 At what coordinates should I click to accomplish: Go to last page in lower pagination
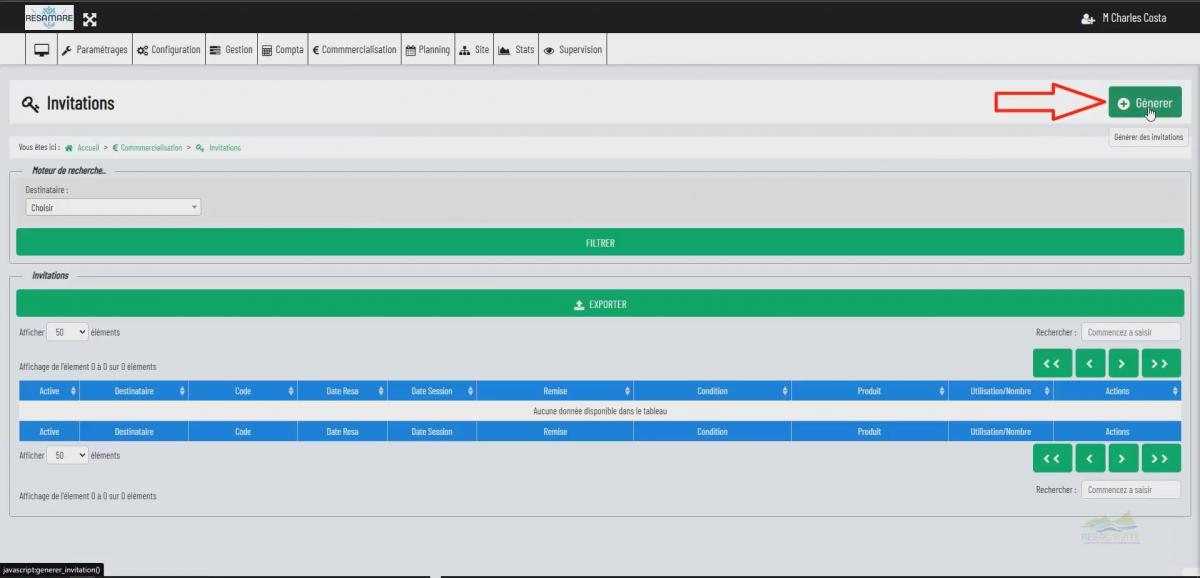(1160, 458)
